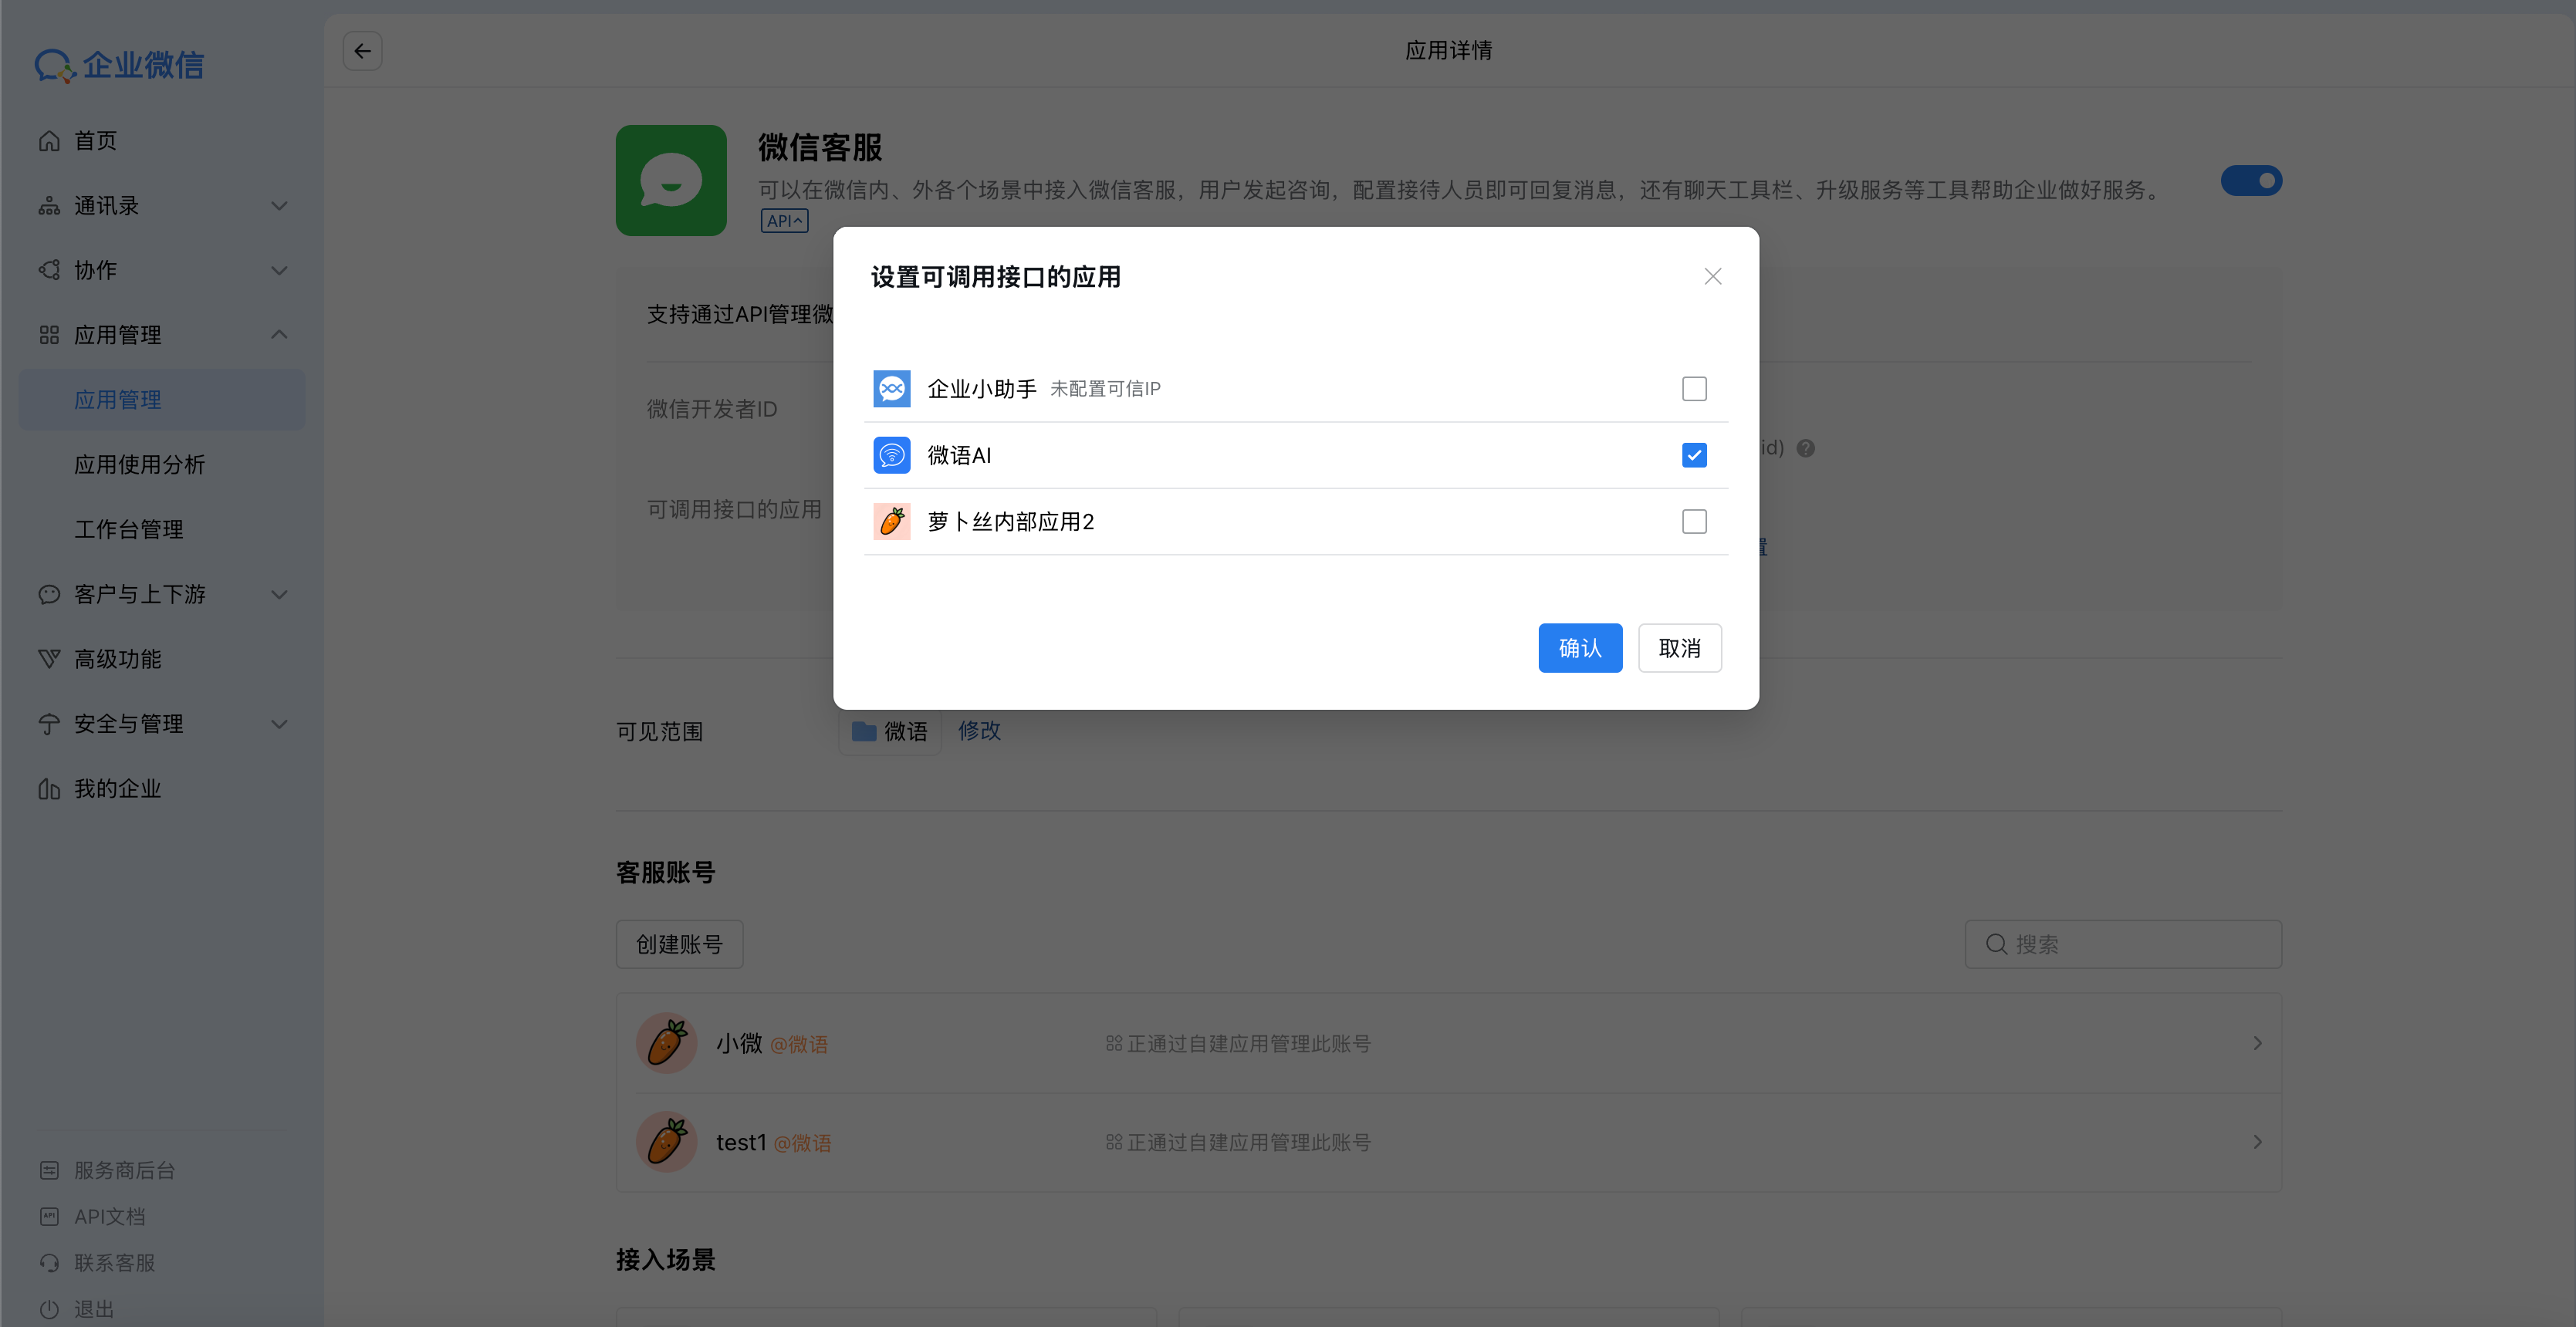Screen dimensions: 2576x1327
Task: Open 服务商后台 from the sidebar
Action: [x=123, y=1169]
